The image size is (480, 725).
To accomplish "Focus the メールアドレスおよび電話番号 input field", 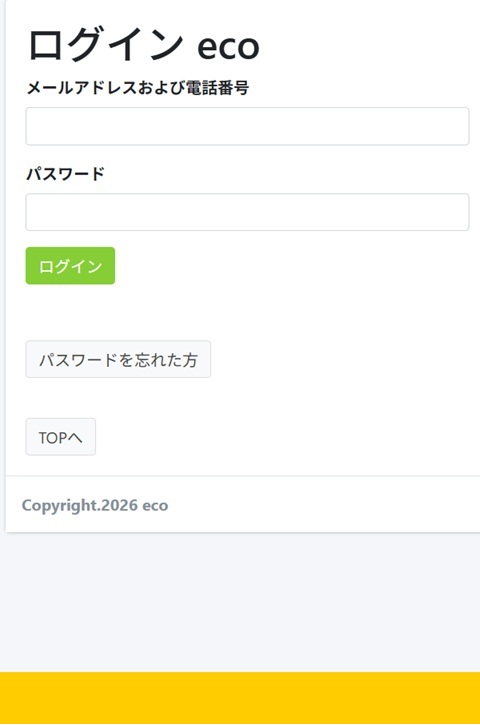I will (x=247, y=126).
